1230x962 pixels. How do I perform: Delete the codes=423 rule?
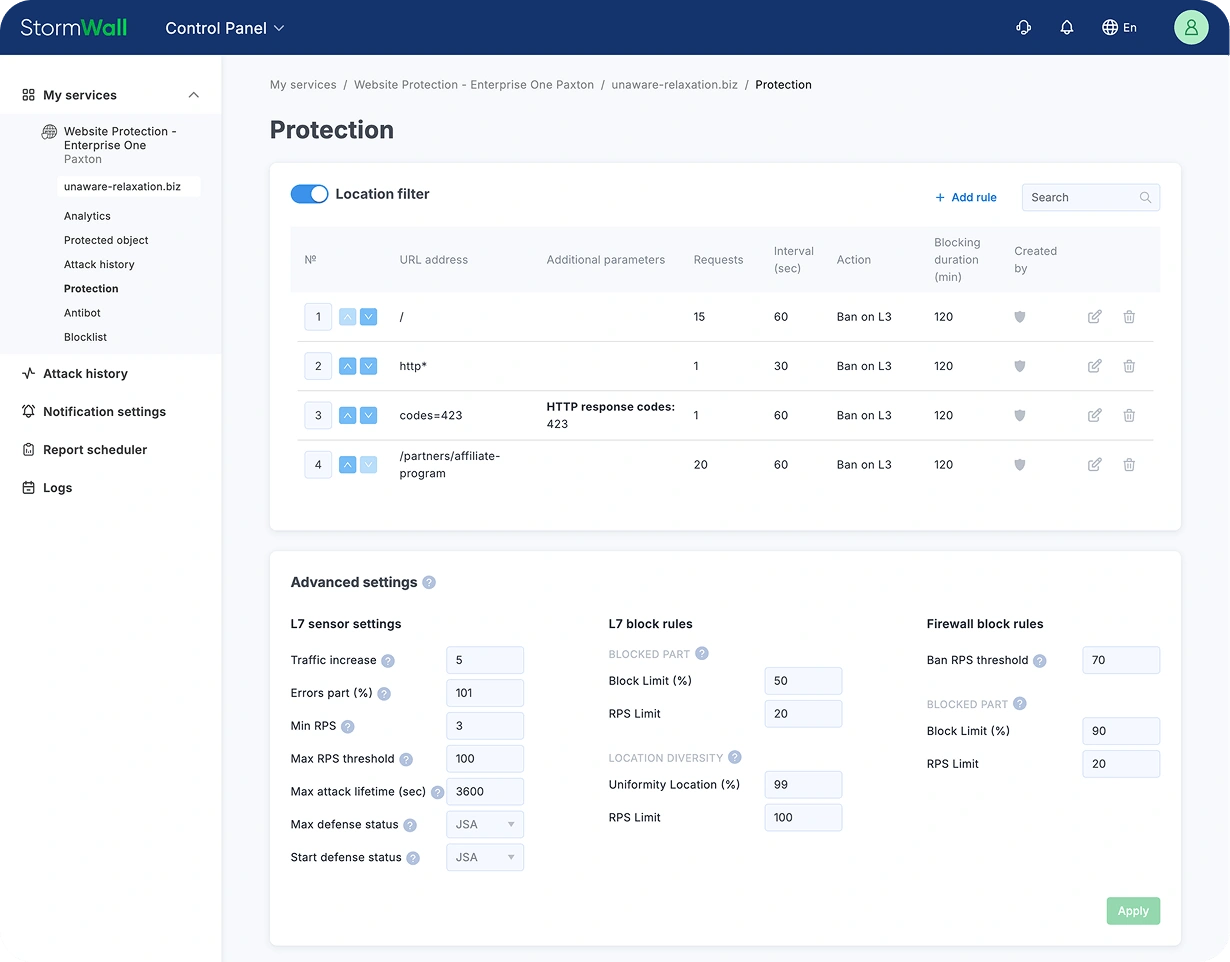(x=1129, y=415)
